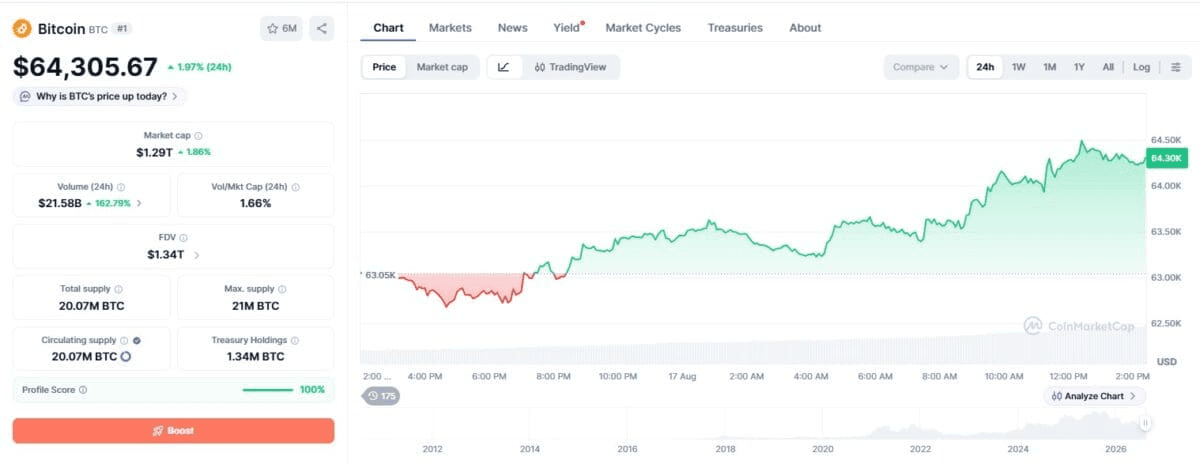Open the Chart tab
The width and height of the screenshot is (1200, 464).
tap(388, 28)
